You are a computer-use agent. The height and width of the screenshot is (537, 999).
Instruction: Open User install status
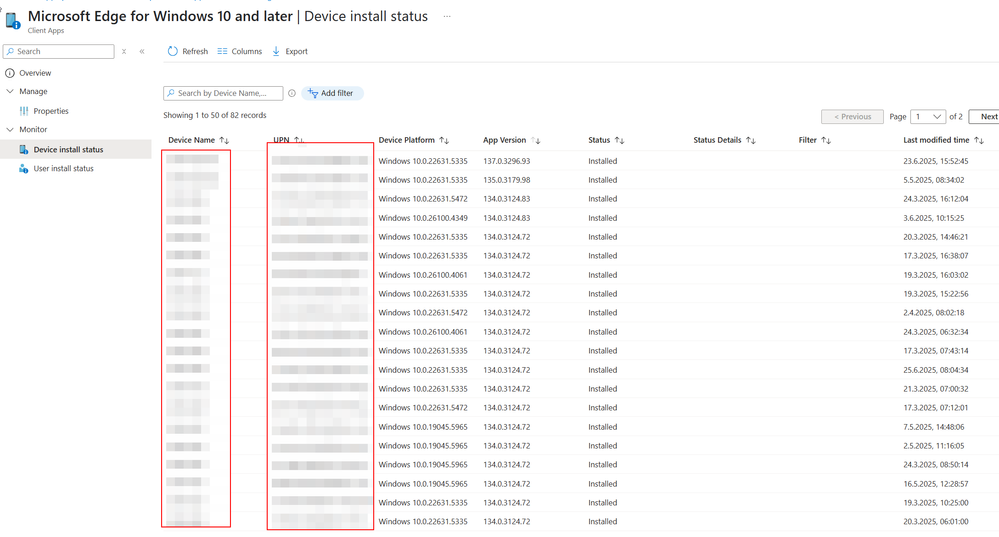[x=64, y=168]
